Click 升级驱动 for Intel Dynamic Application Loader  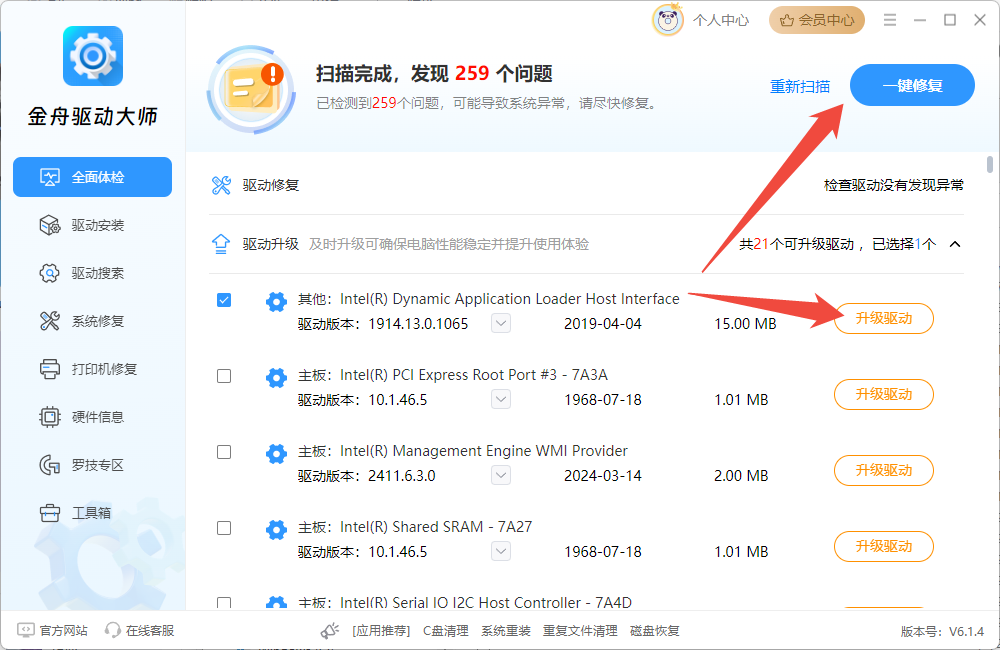(884, 318)
